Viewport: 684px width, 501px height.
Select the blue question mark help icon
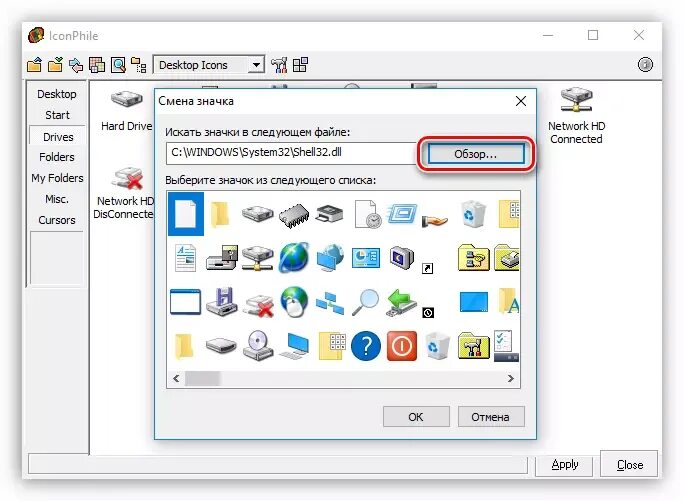366,346
